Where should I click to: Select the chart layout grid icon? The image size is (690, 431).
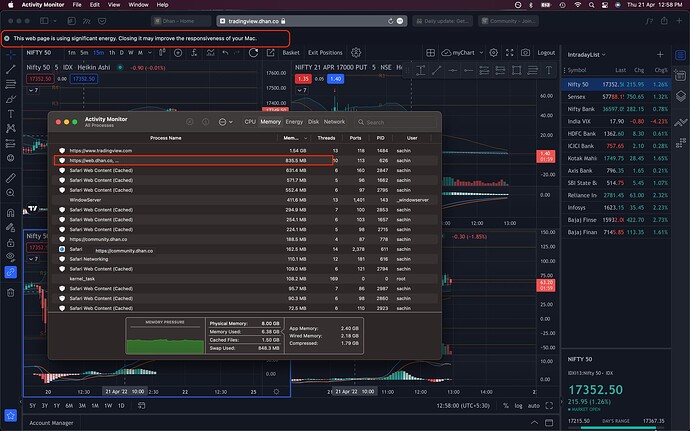(431, 53)
